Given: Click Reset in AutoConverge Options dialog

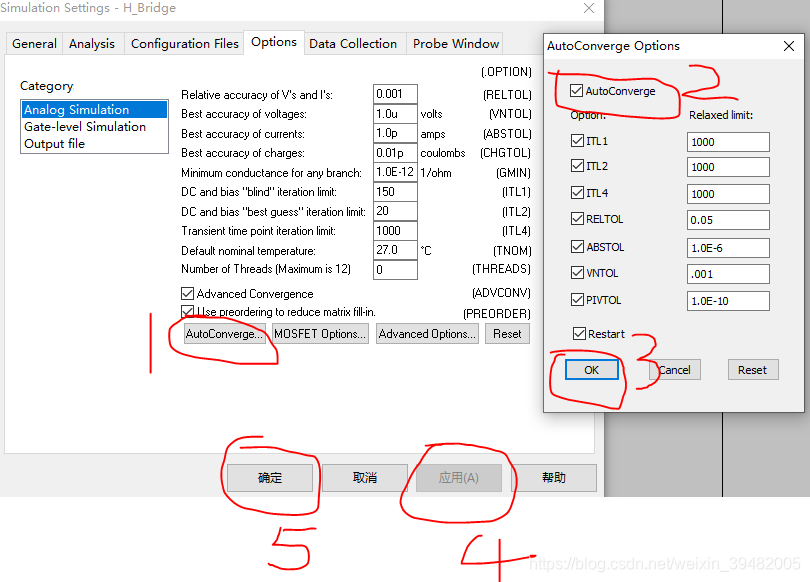Looking at the screenshot, I should point(753,370).
